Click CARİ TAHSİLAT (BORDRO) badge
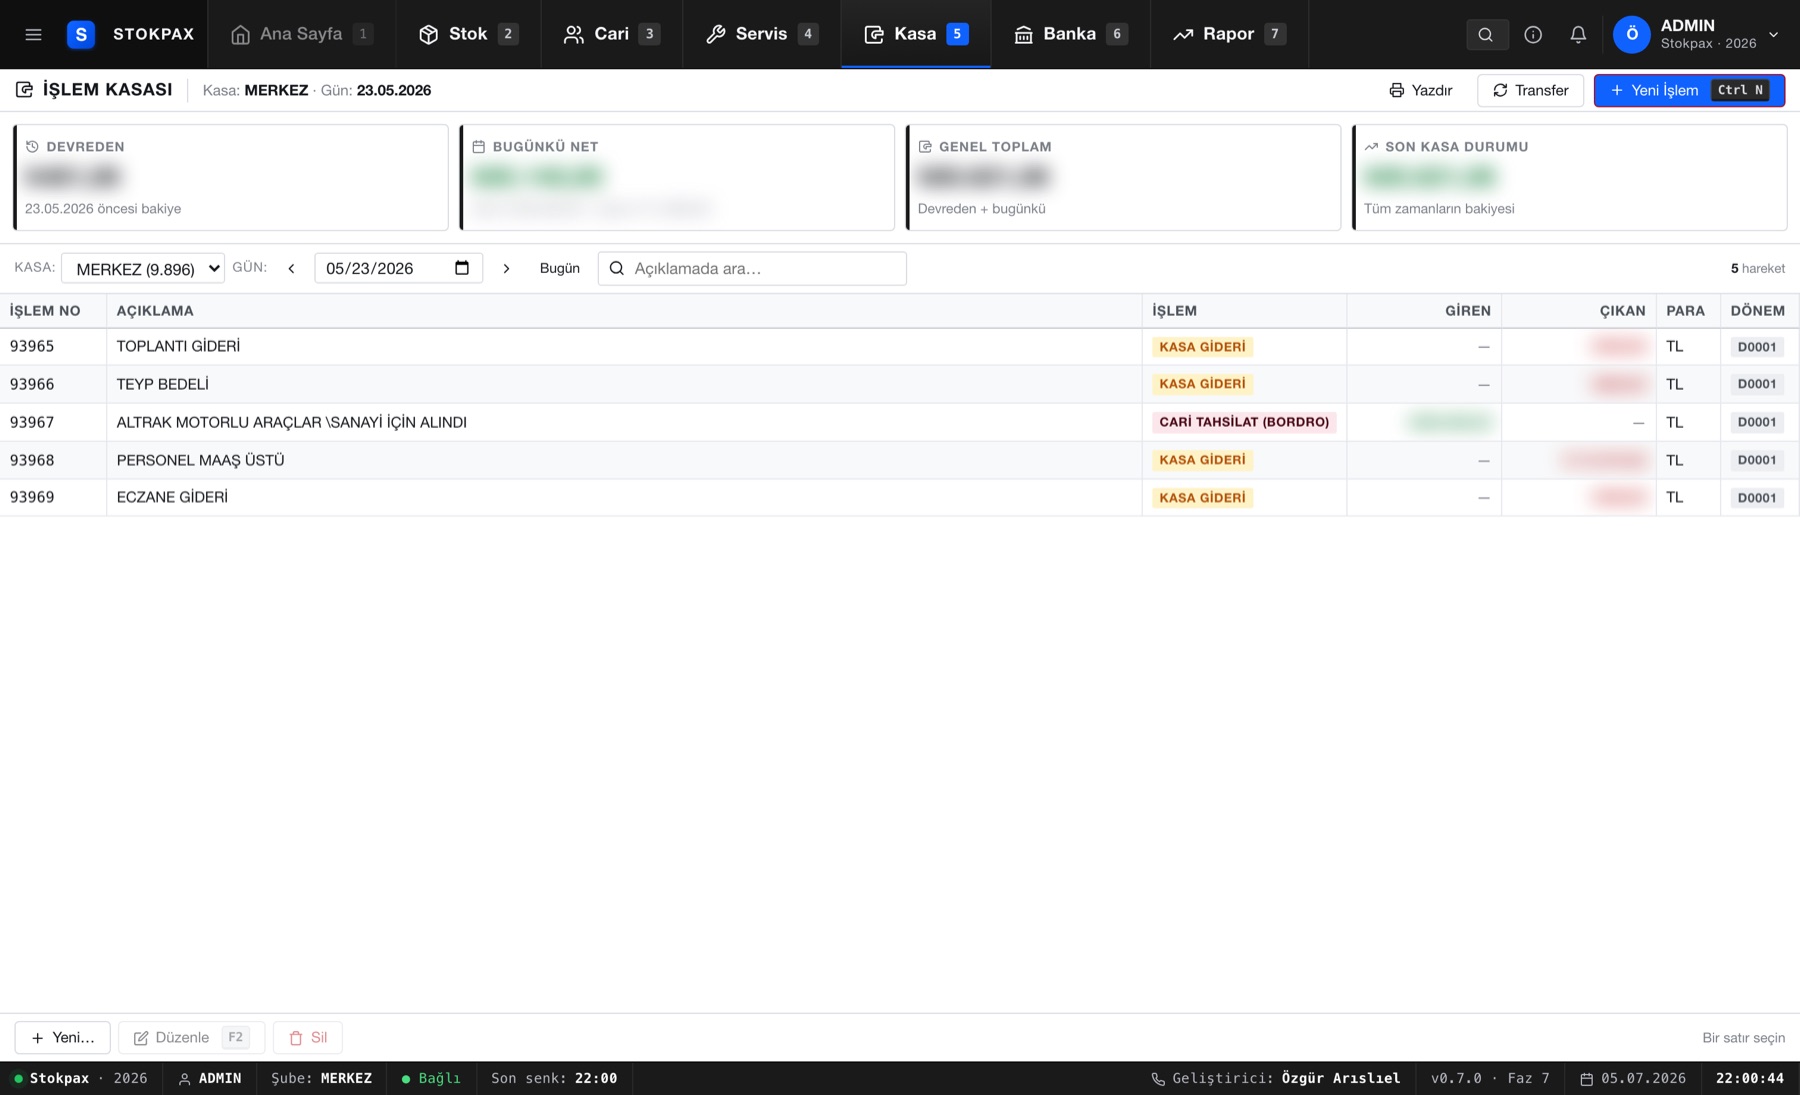This screenshot has height=1095, width=1800. pos(1244,422)
